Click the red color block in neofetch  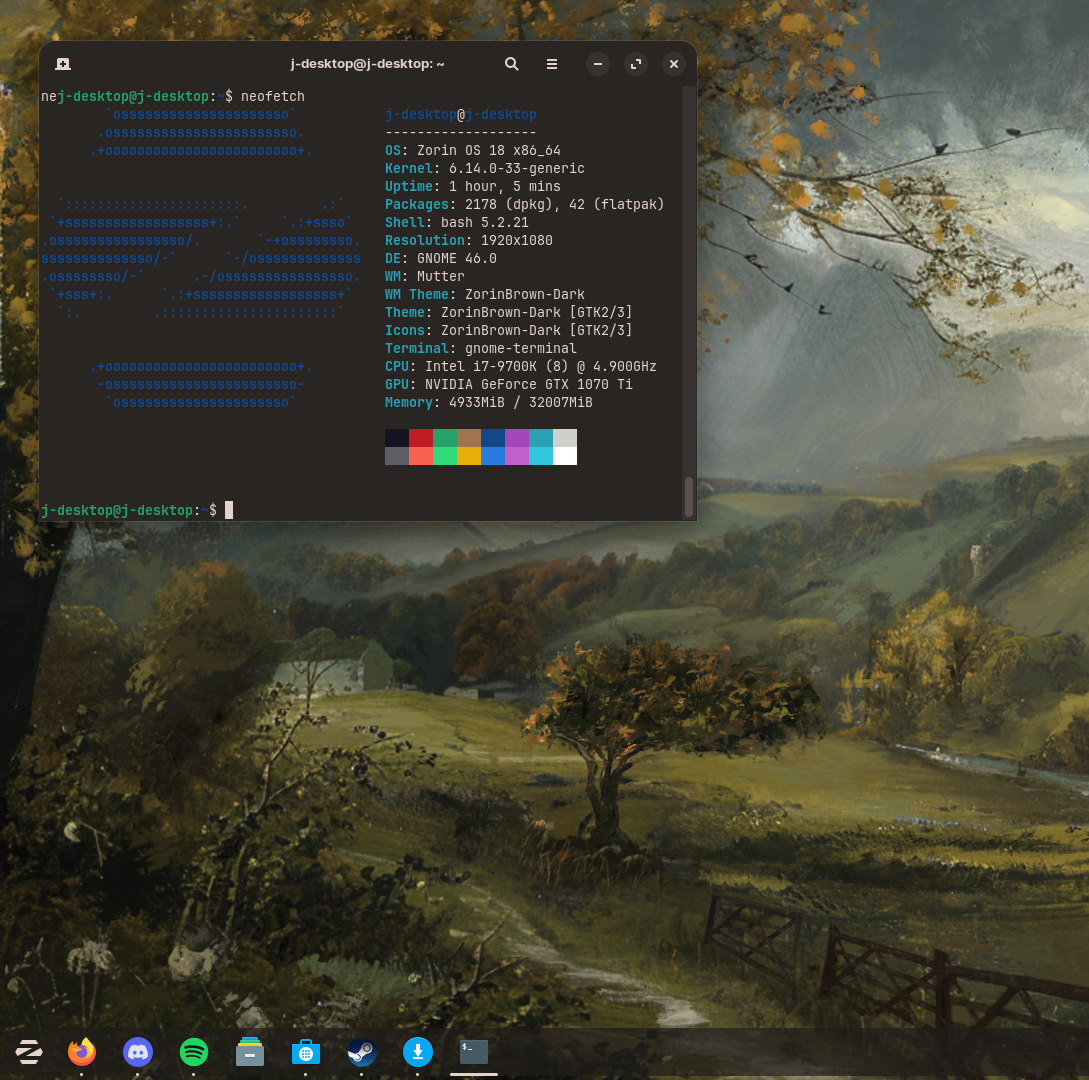(421, 438)
